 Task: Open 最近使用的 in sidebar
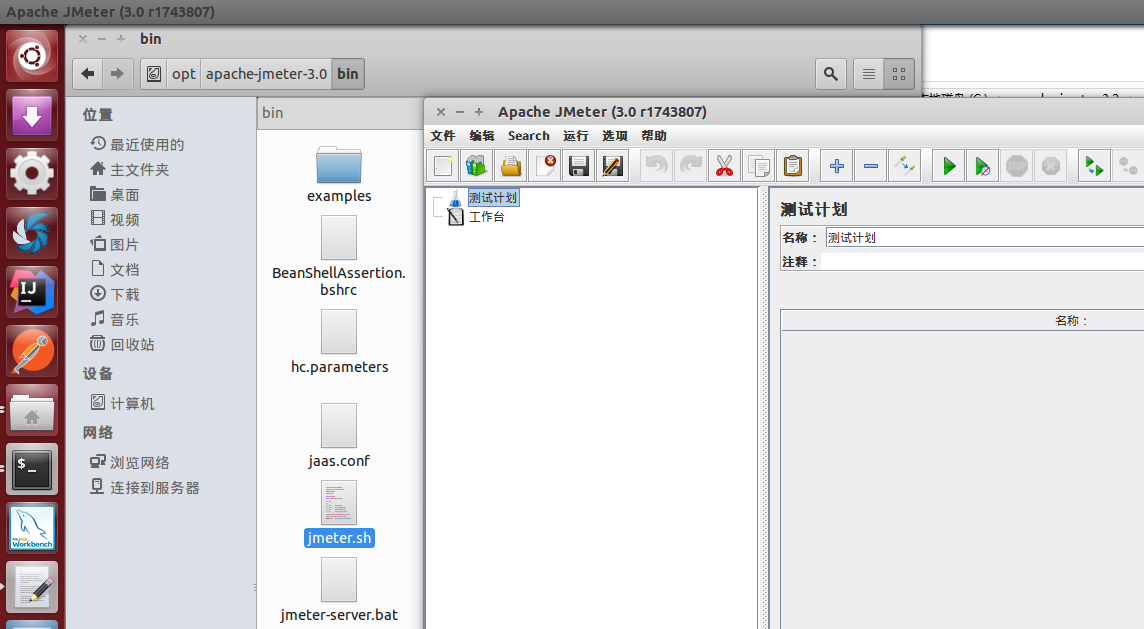(137, 144)
